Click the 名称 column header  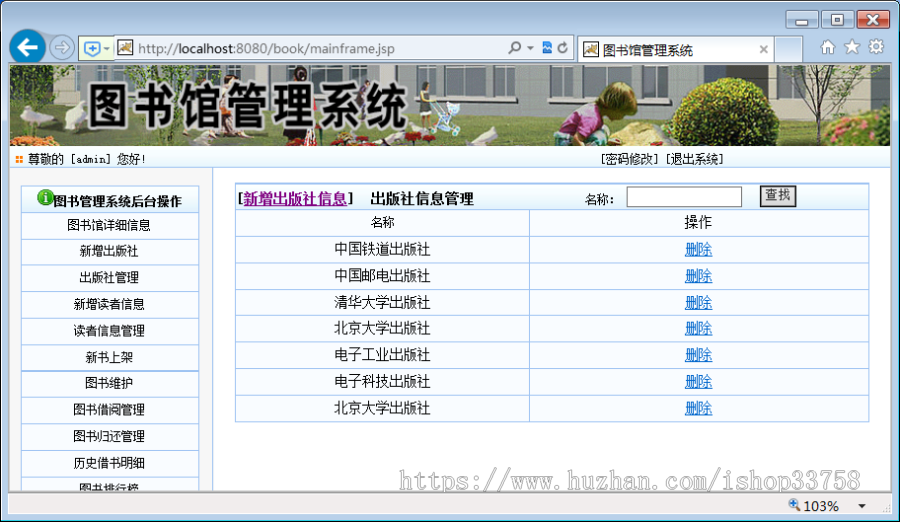click(382, 223)
